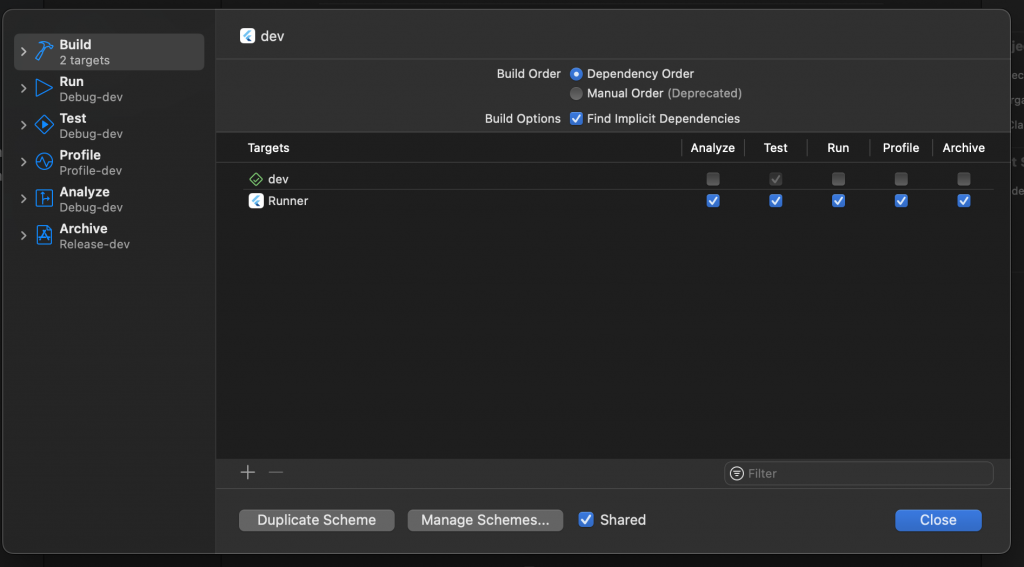Click the minus icon to remove target
Screen dimensions: 1024x567
tap(276, 473)
